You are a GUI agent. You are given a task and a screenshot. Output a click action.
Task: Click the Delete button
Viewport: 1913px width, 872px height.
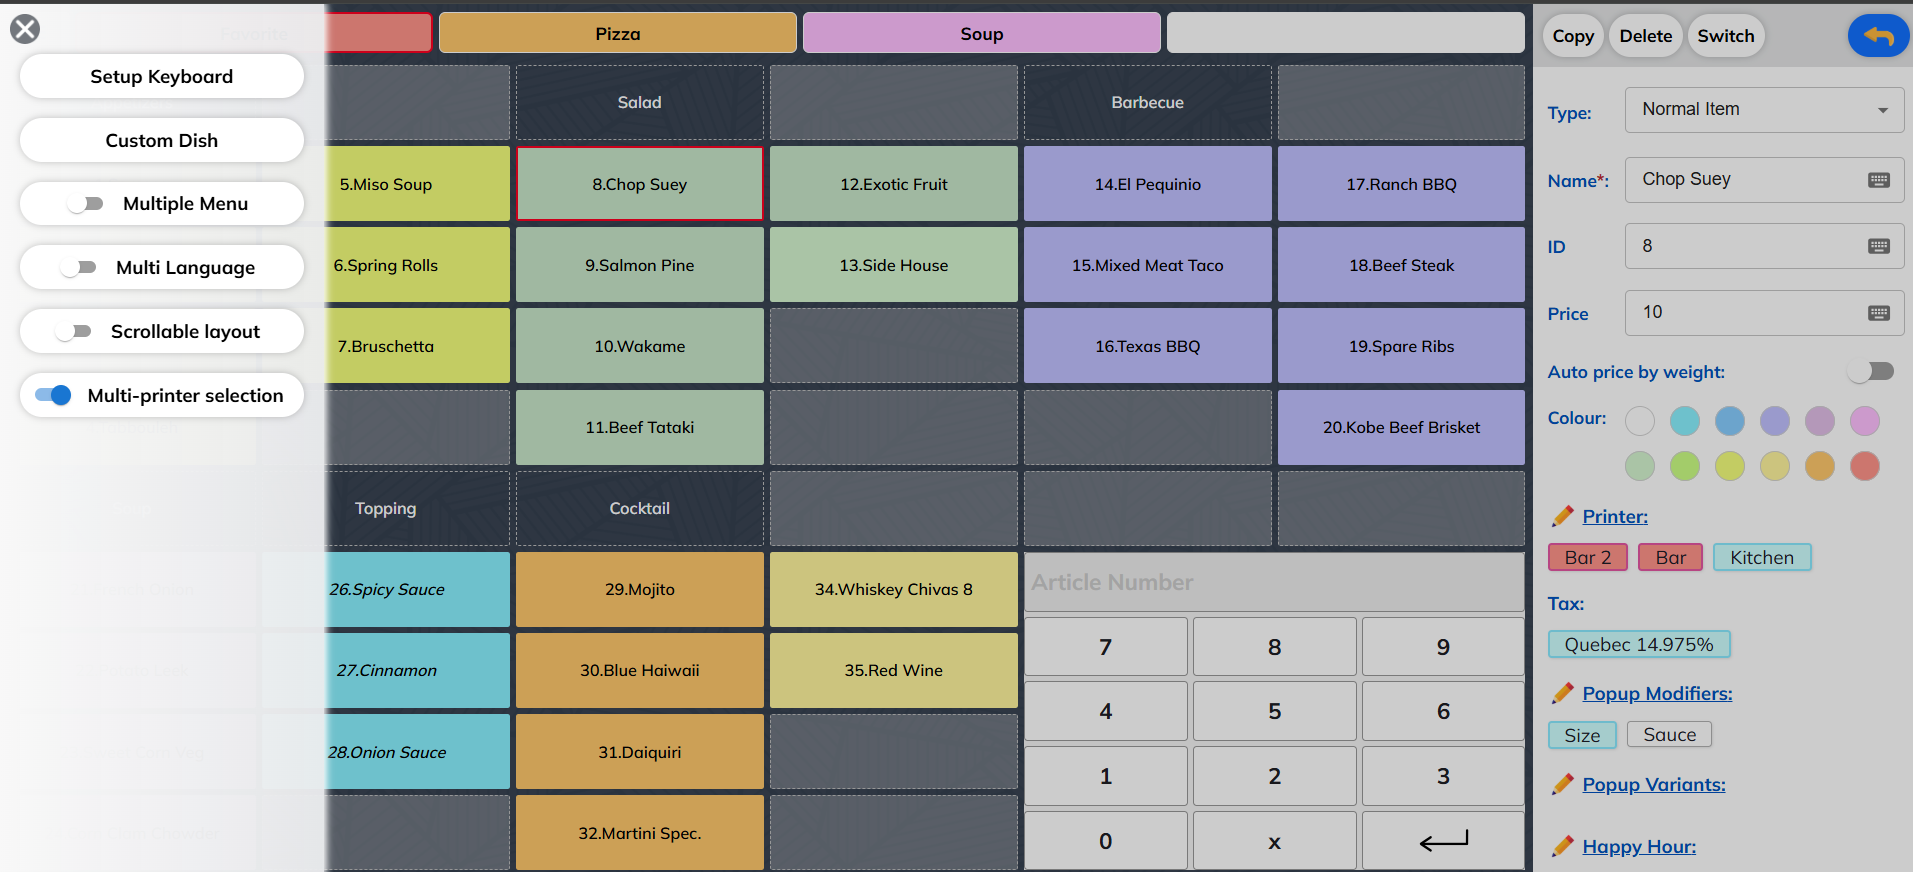1646,36
